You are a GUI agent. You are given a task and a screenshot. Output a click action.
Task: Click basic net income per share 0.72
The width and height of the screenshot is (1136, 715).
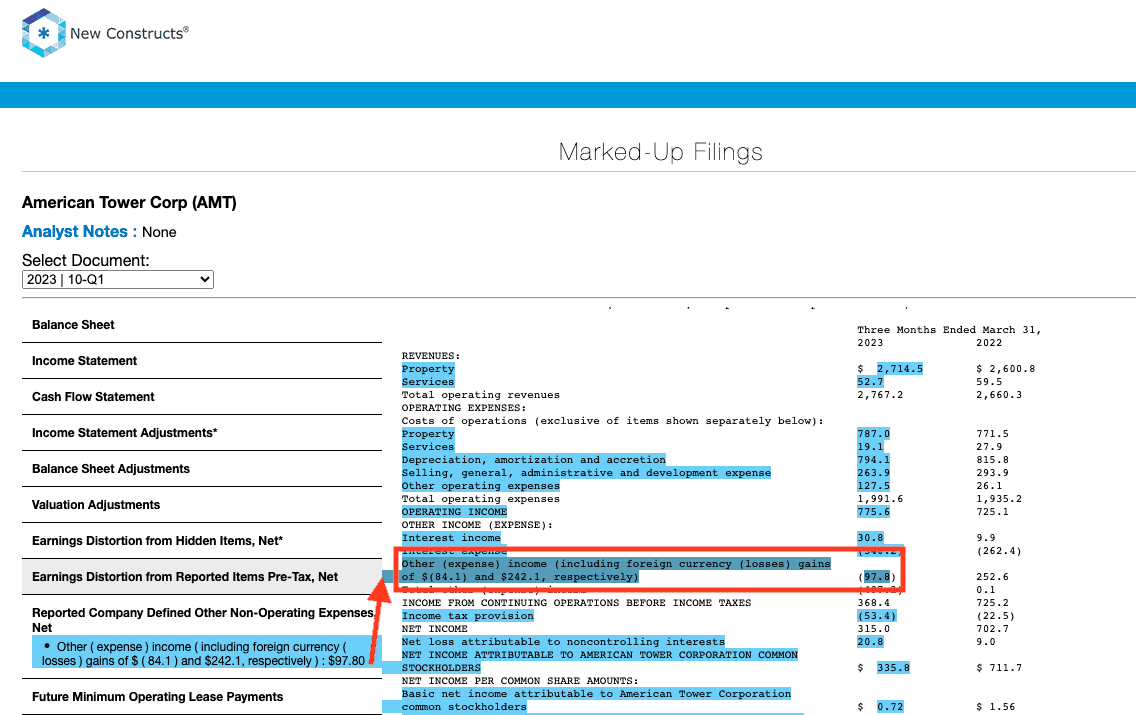(890, 707)
